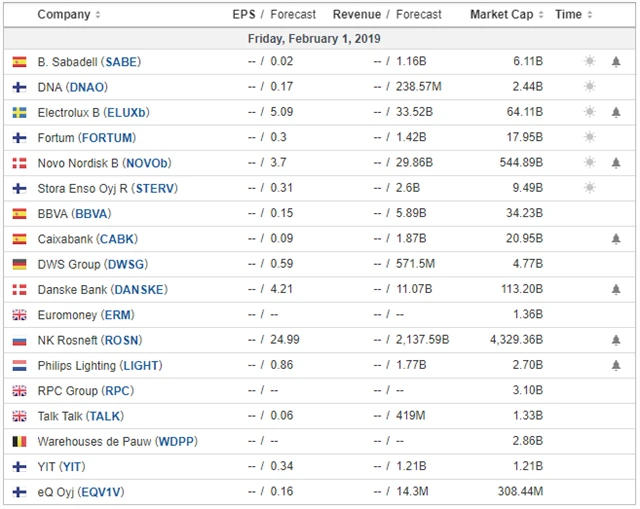Set an alert on Electrolux B bell

point(616,112)
